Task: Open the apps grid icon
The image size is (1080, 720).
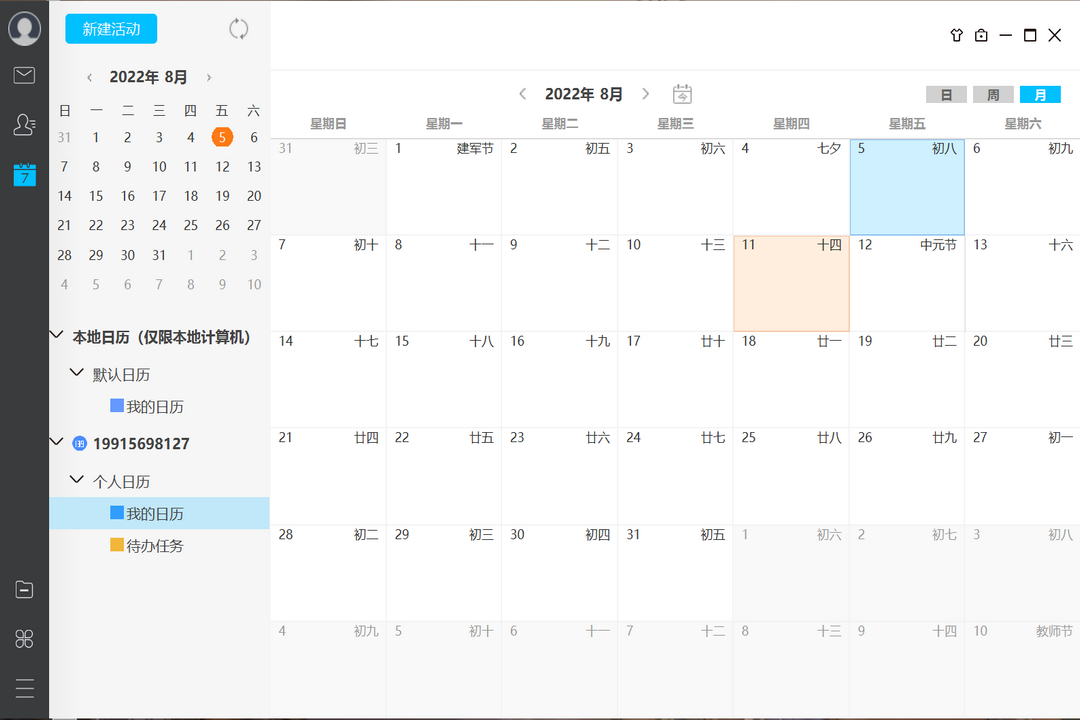Action: tap(23, 639)
